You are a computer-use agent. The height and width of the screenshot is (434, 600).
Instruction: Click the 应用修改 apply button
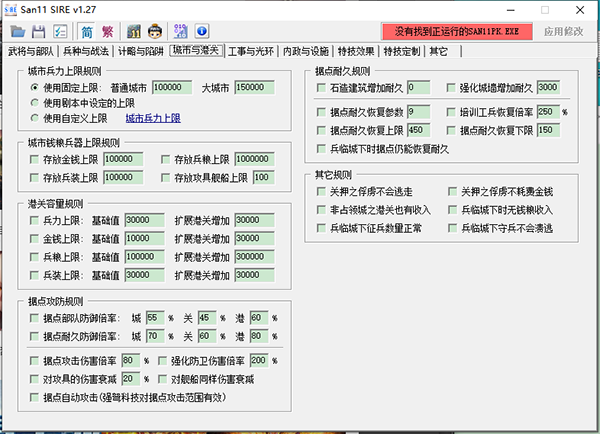(564, 31)
